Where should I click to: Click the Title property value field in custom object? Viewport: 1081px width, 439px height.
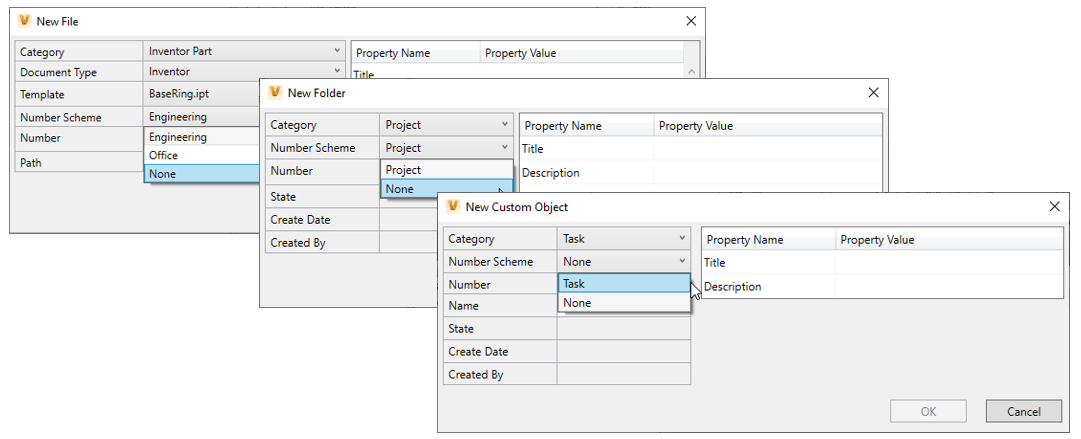click(948, 263)
